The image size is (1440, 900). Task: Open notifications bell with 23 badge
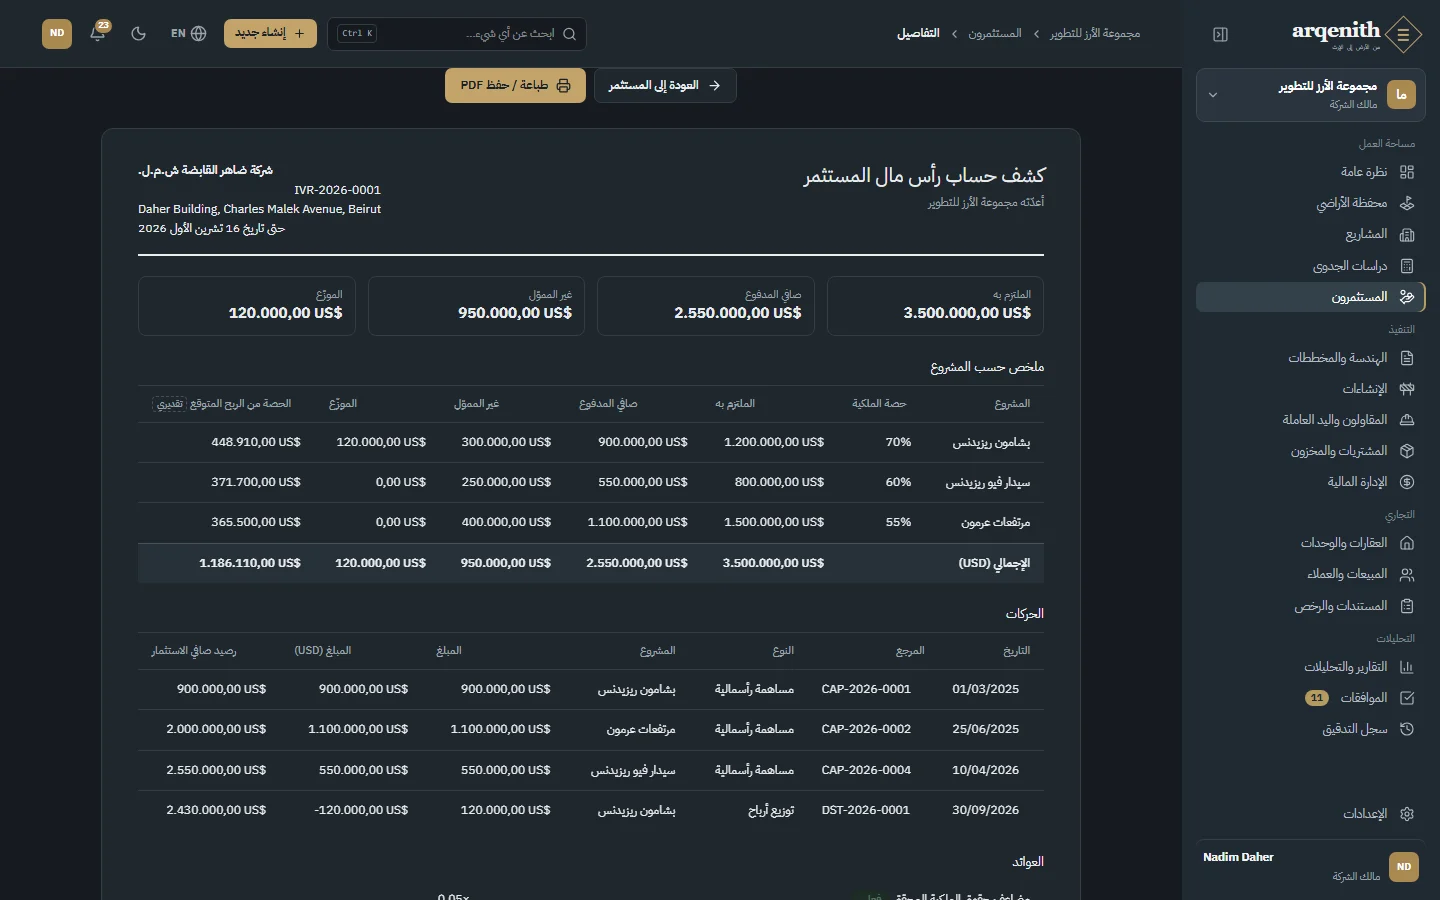tap(98, 33)
